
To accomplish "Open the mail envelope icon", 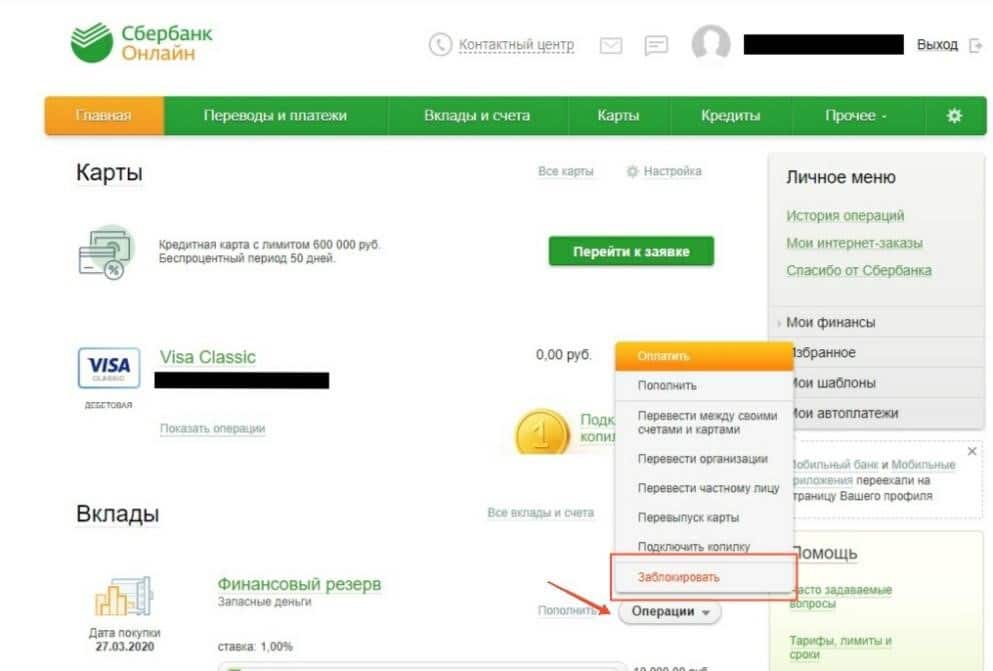I will (610, 46).
